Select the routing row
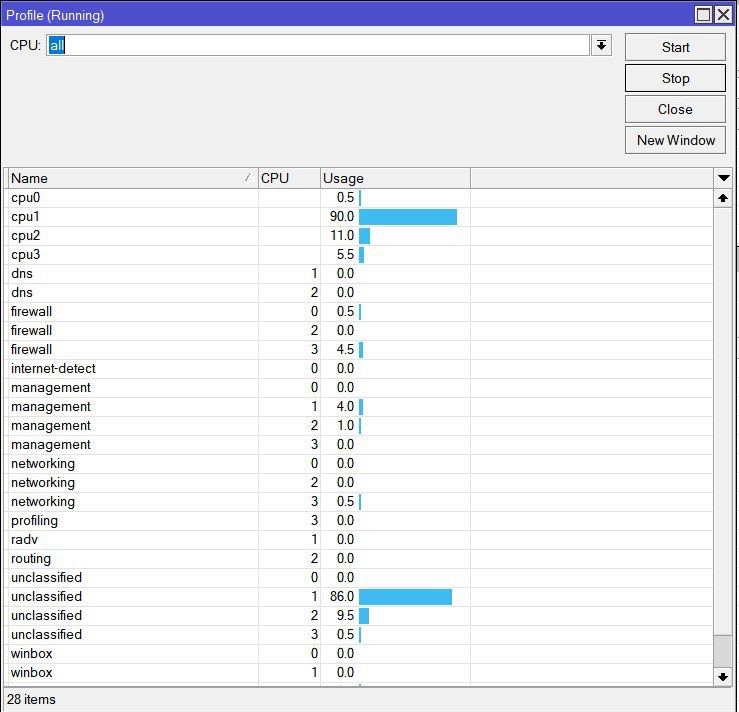 pos(361,559)
